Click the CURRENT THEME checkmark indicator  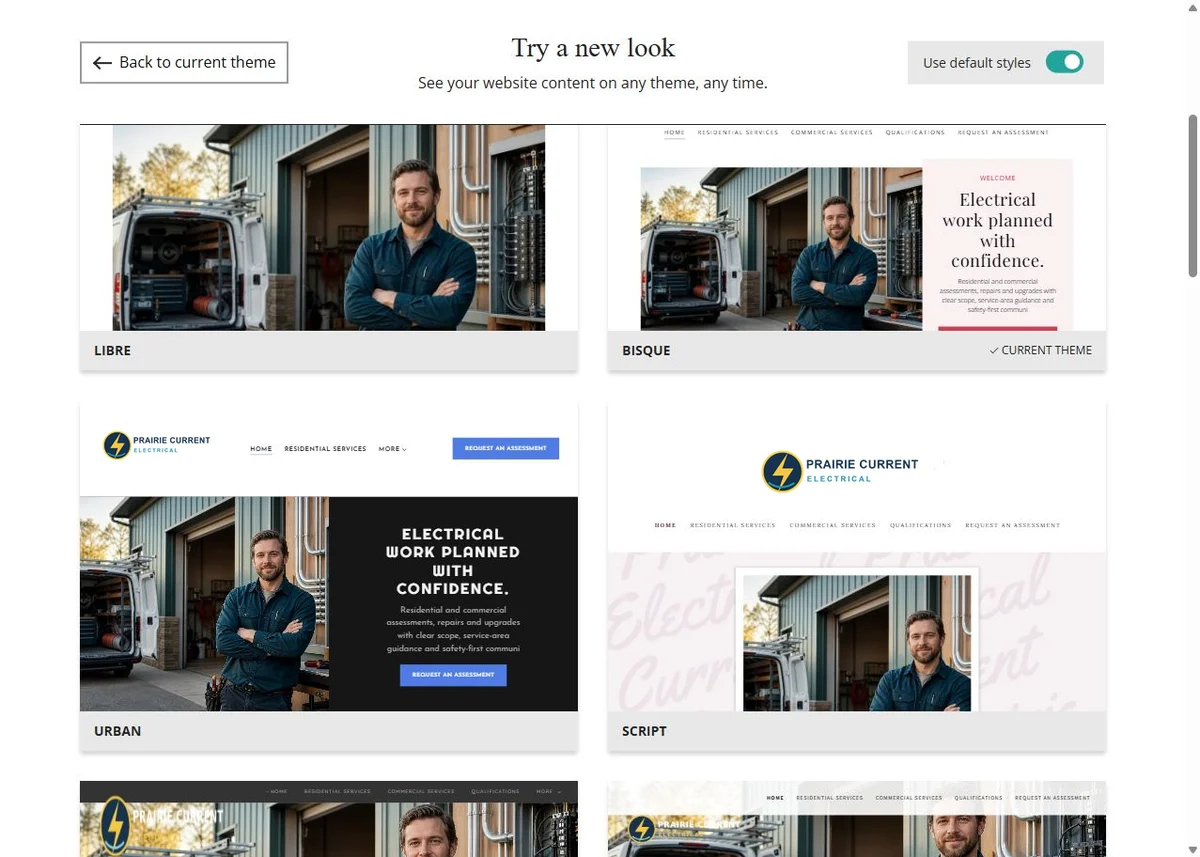pos(1040,350)
